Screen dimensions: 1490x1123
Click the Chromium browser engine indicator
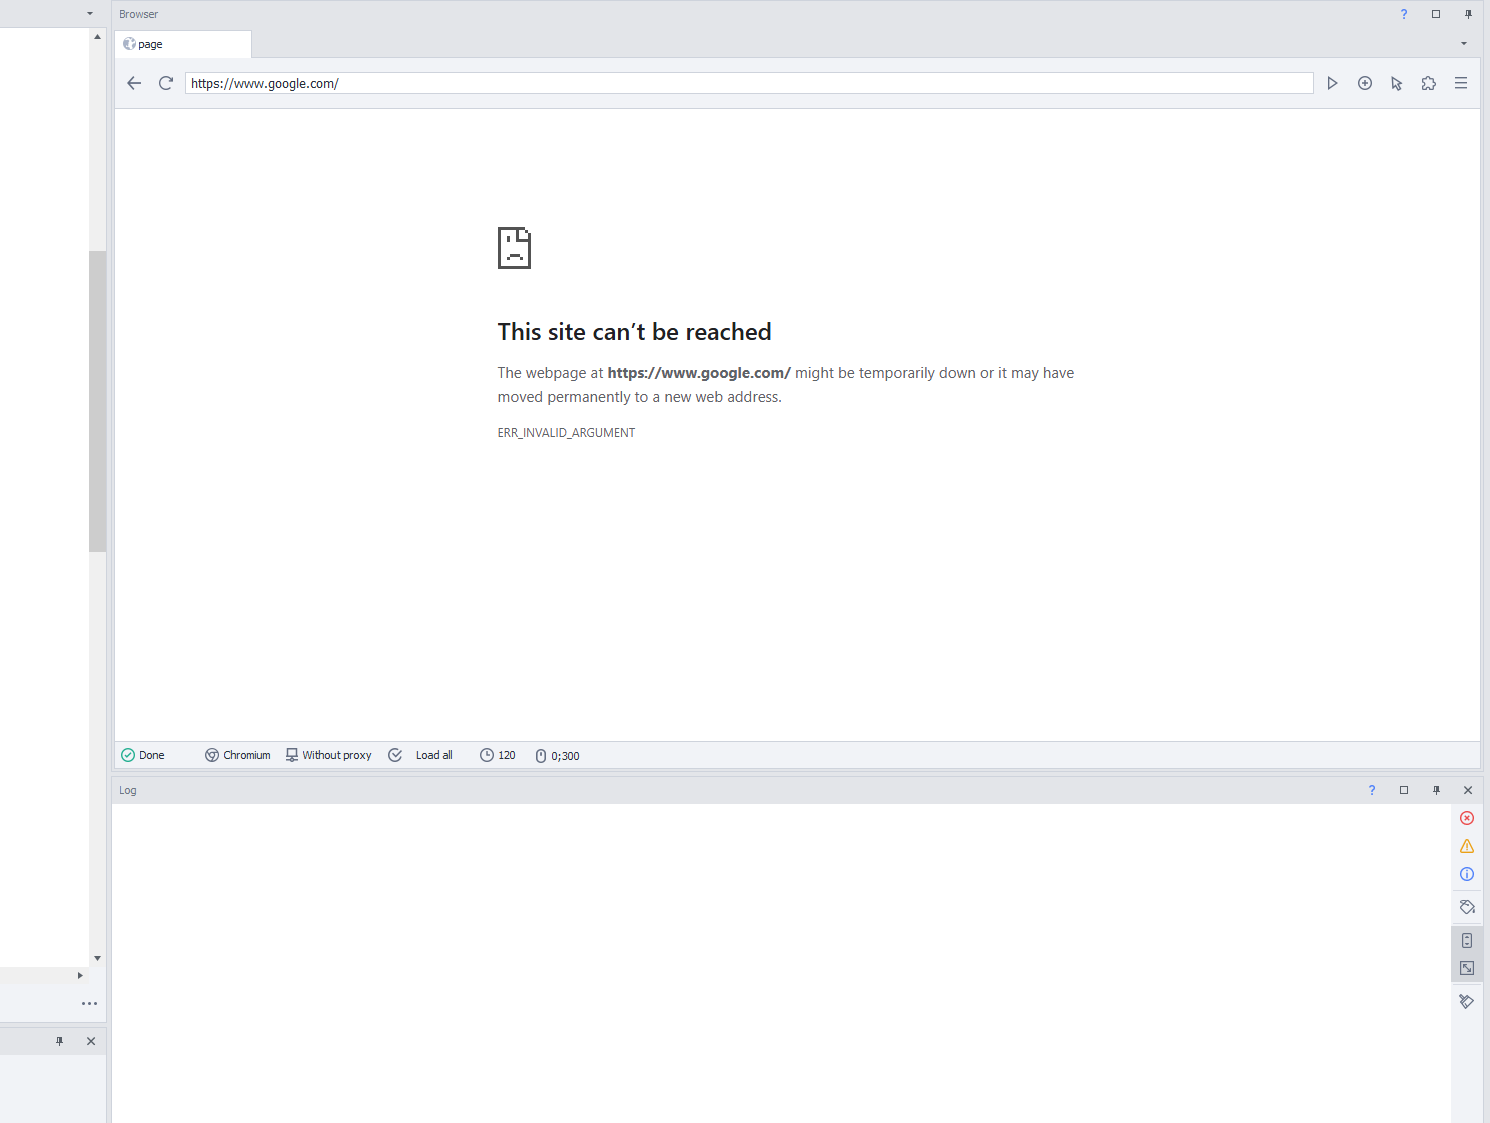click(x=238, y=755)
